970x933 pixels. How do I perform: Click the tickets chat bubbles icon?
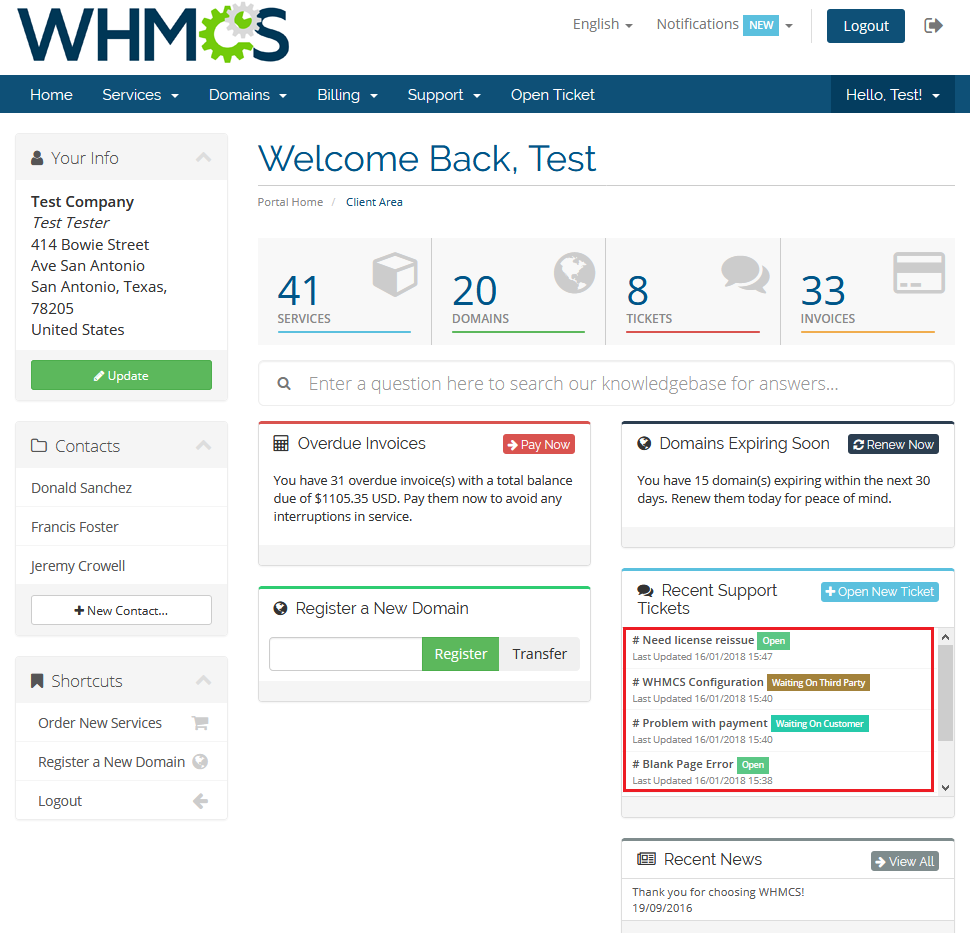(745, 273)
